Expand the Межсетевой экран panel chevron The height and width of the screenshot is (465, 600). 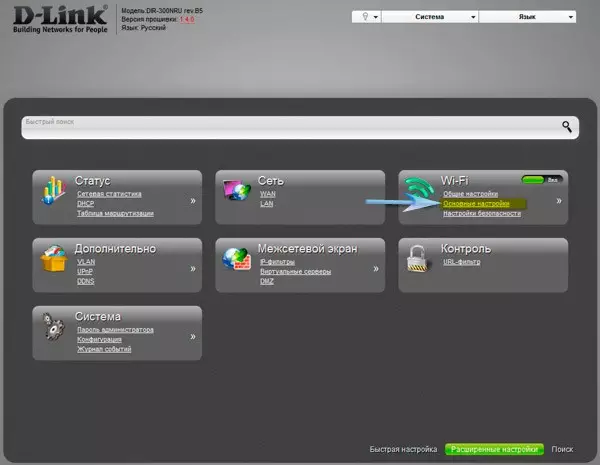pos(376,269)
